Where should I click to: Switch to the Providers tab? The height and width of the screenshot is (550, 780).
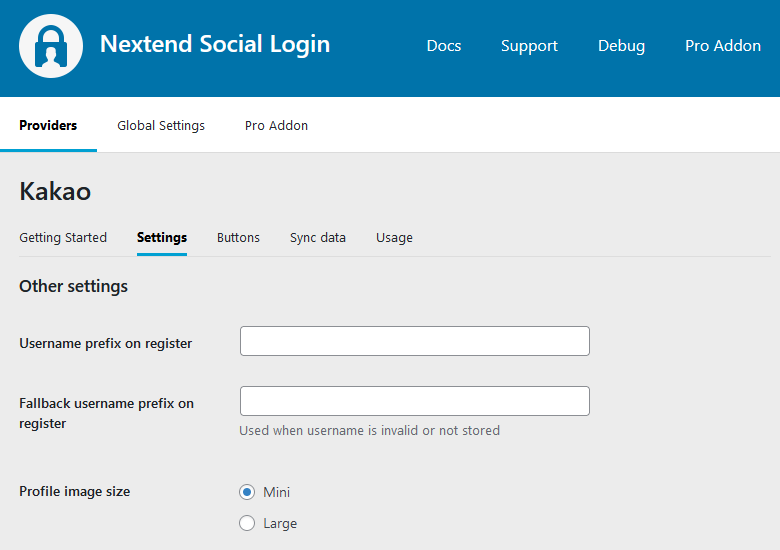coord(48,126)
